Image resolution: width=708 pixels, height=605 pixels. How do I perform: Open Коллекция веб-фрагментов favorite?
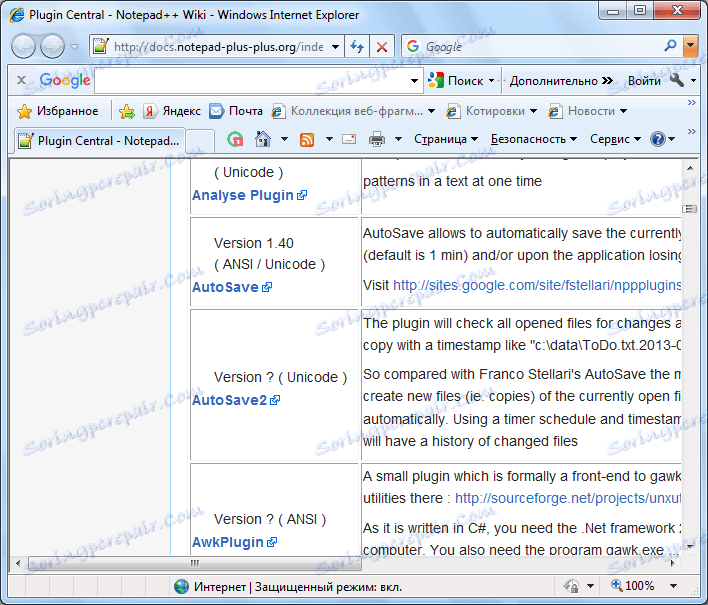pyautogui.click(x=348, y=111)
